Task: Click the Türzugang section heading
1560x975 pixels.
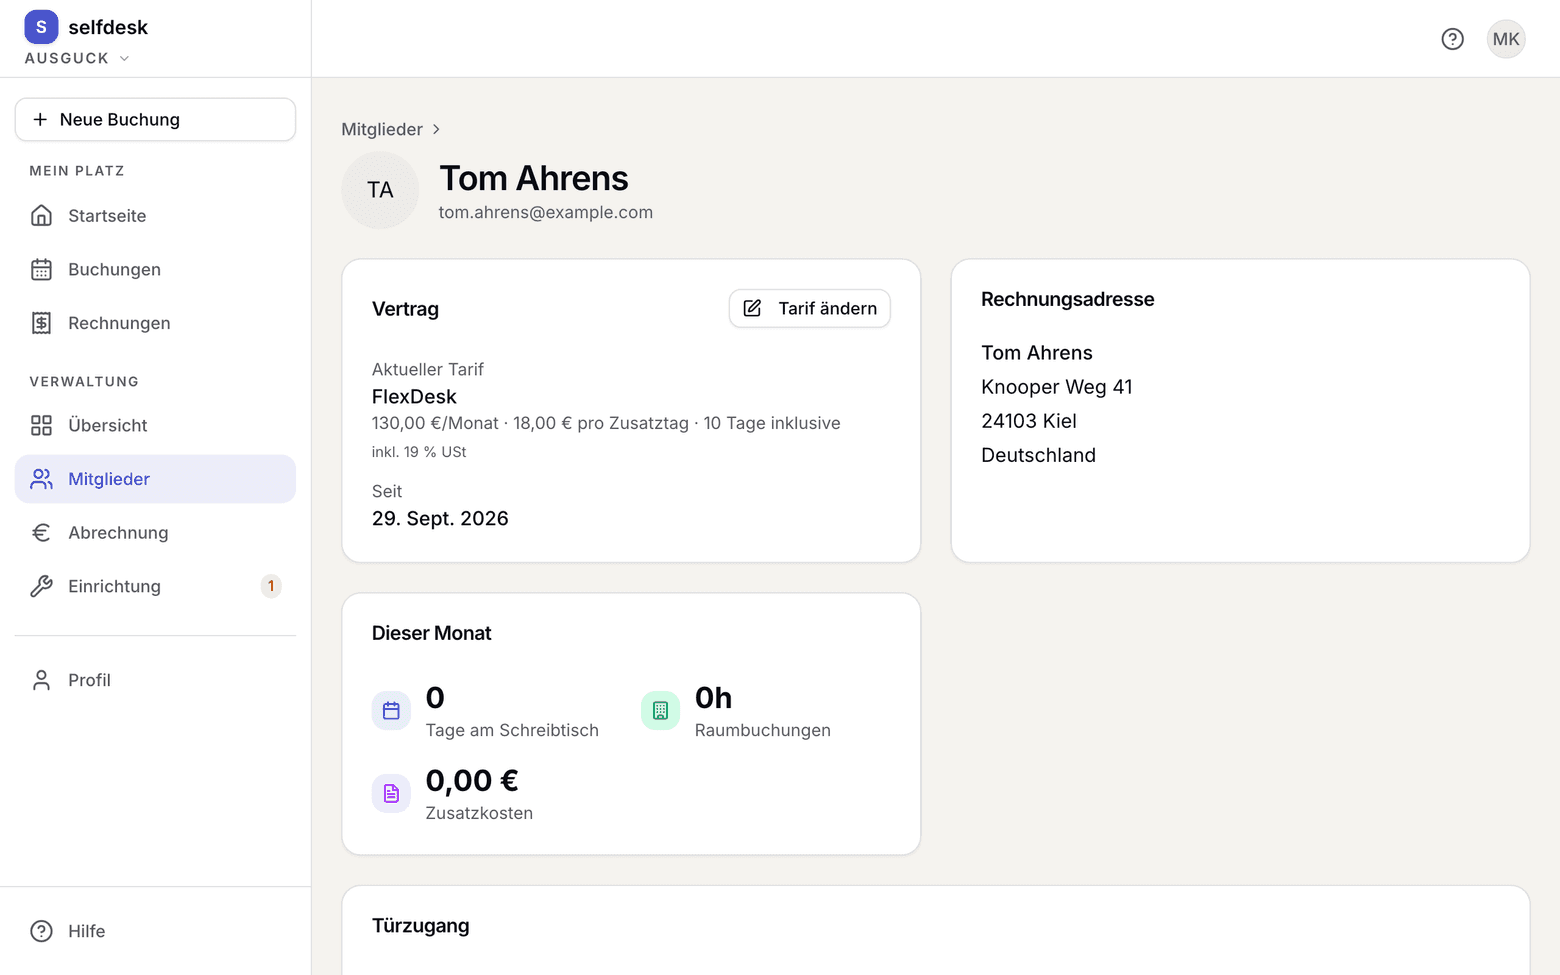Action: click(x=421, y=926)
